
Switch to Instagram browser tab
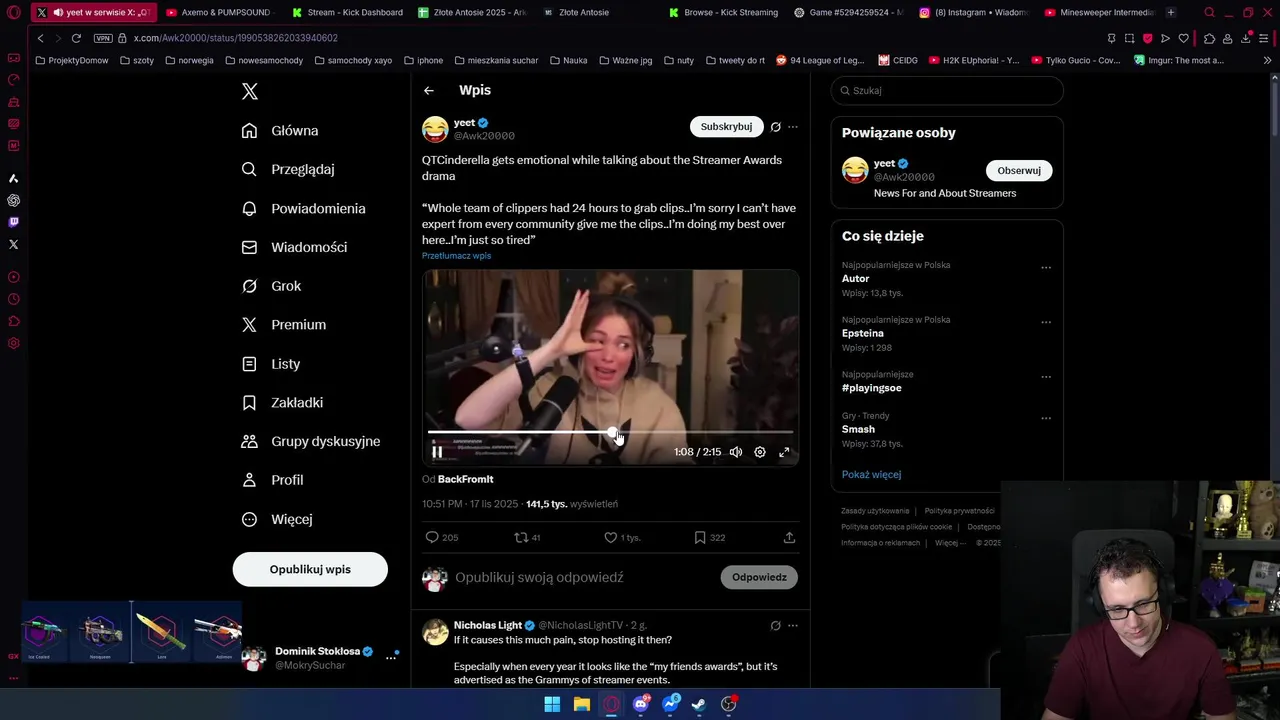973,12
